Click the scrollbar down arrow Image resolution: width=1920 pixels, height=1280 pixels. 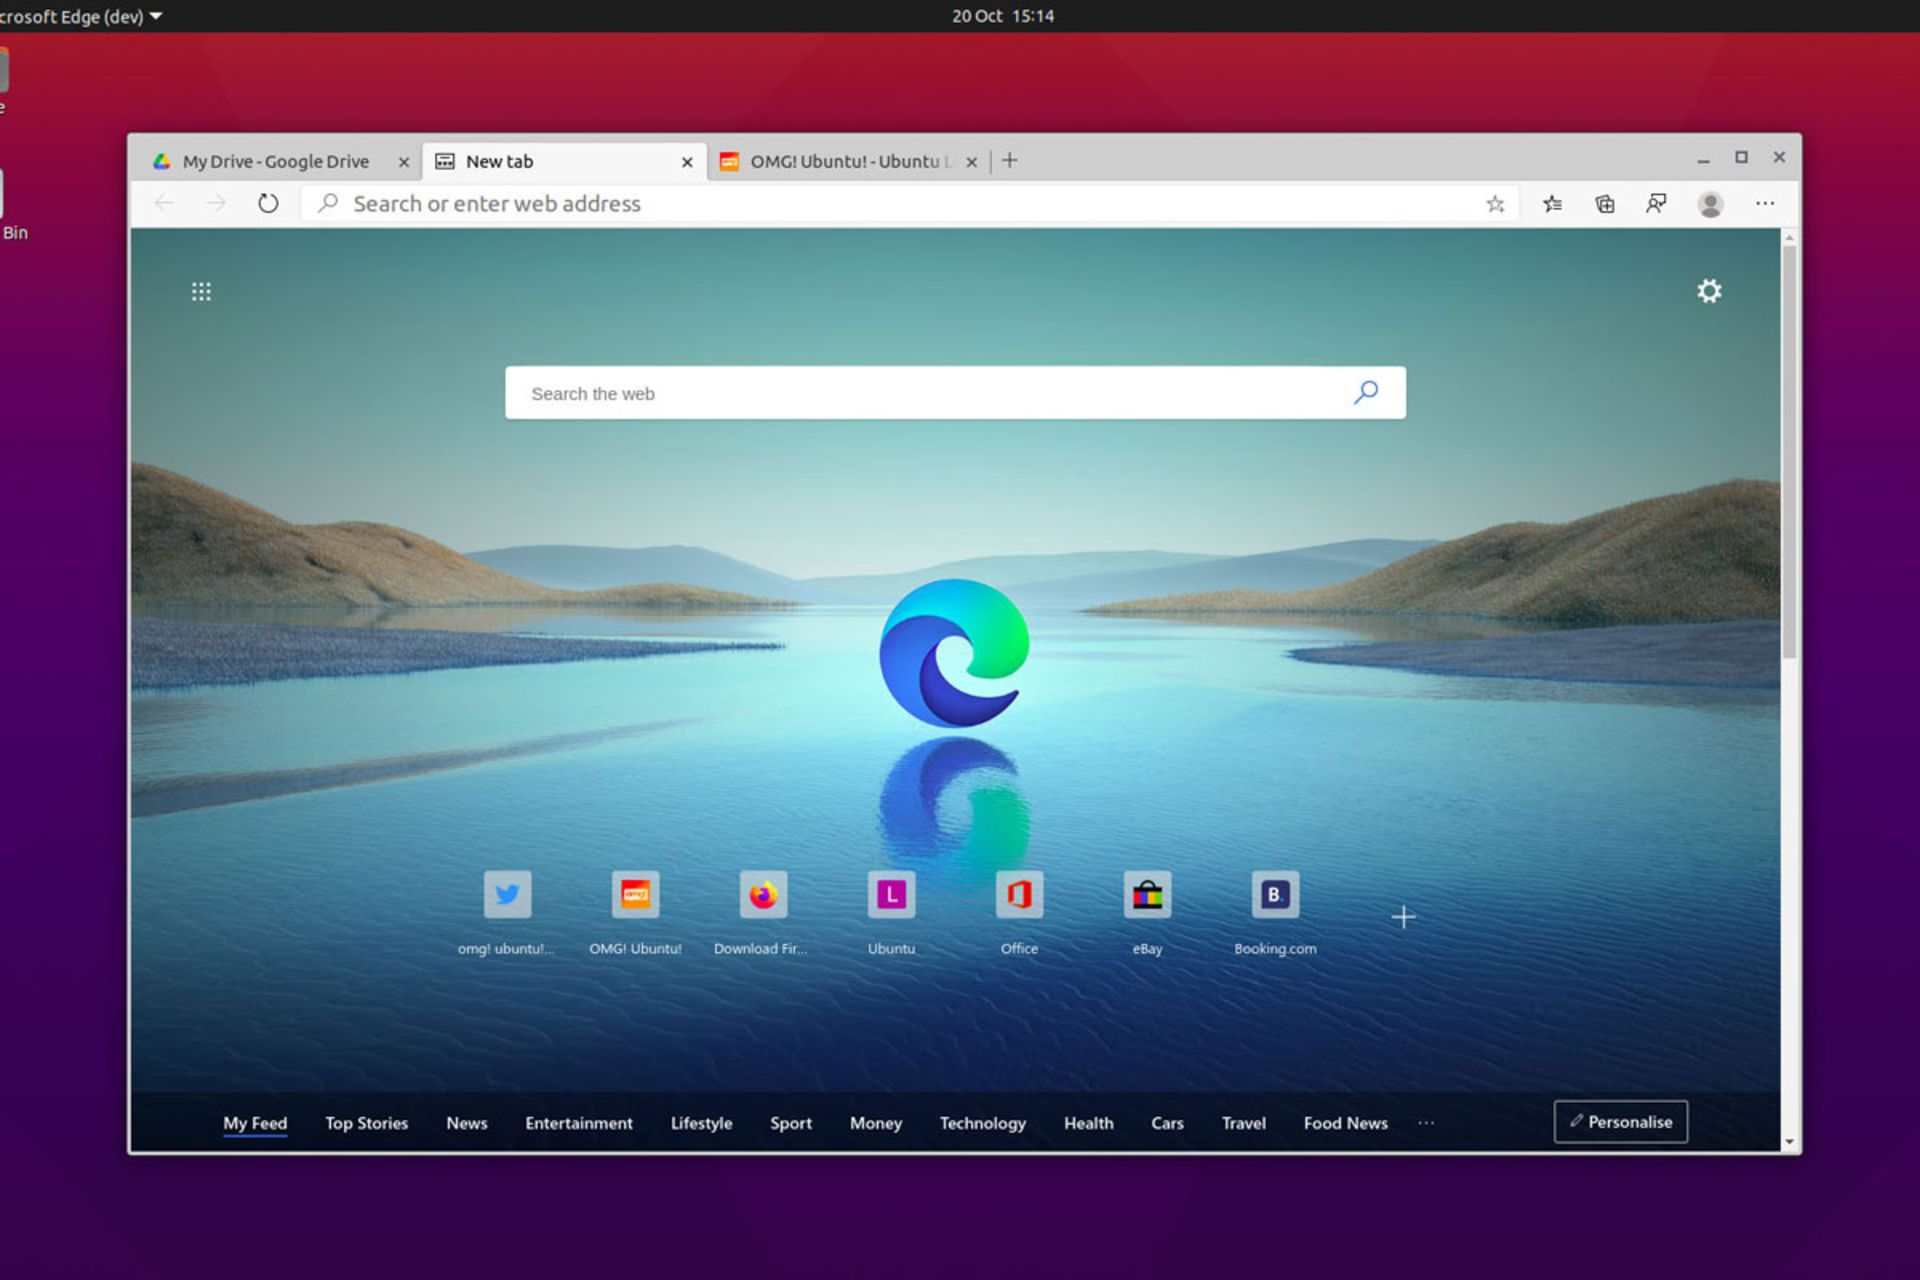coord(1789,1142)
